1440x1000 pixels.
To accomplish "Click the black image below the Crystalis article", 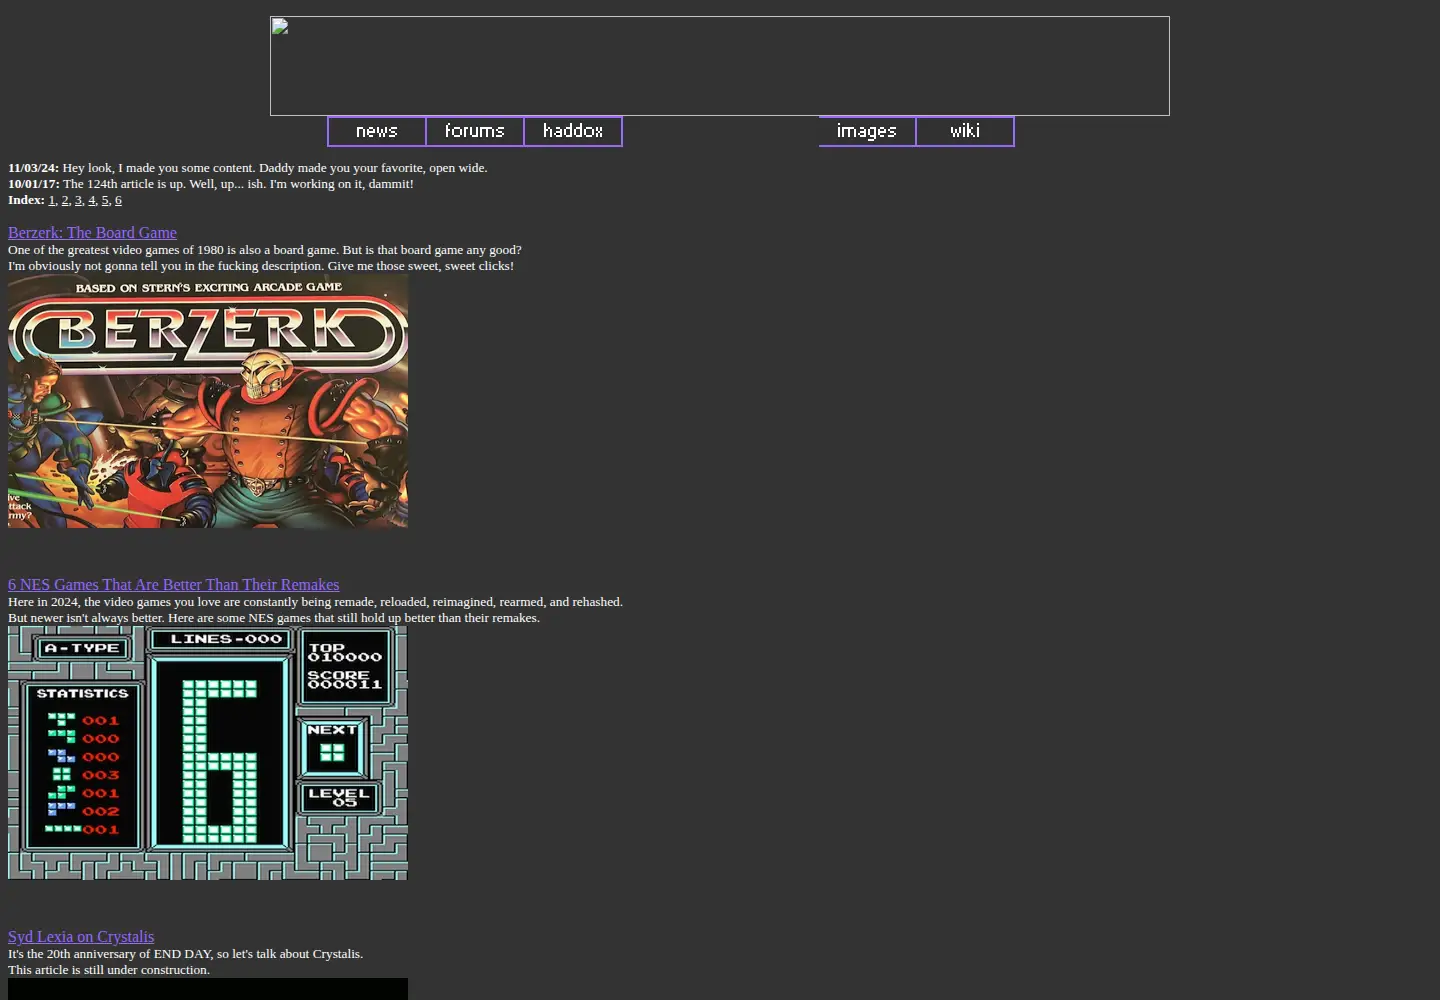I will point(208,989).
